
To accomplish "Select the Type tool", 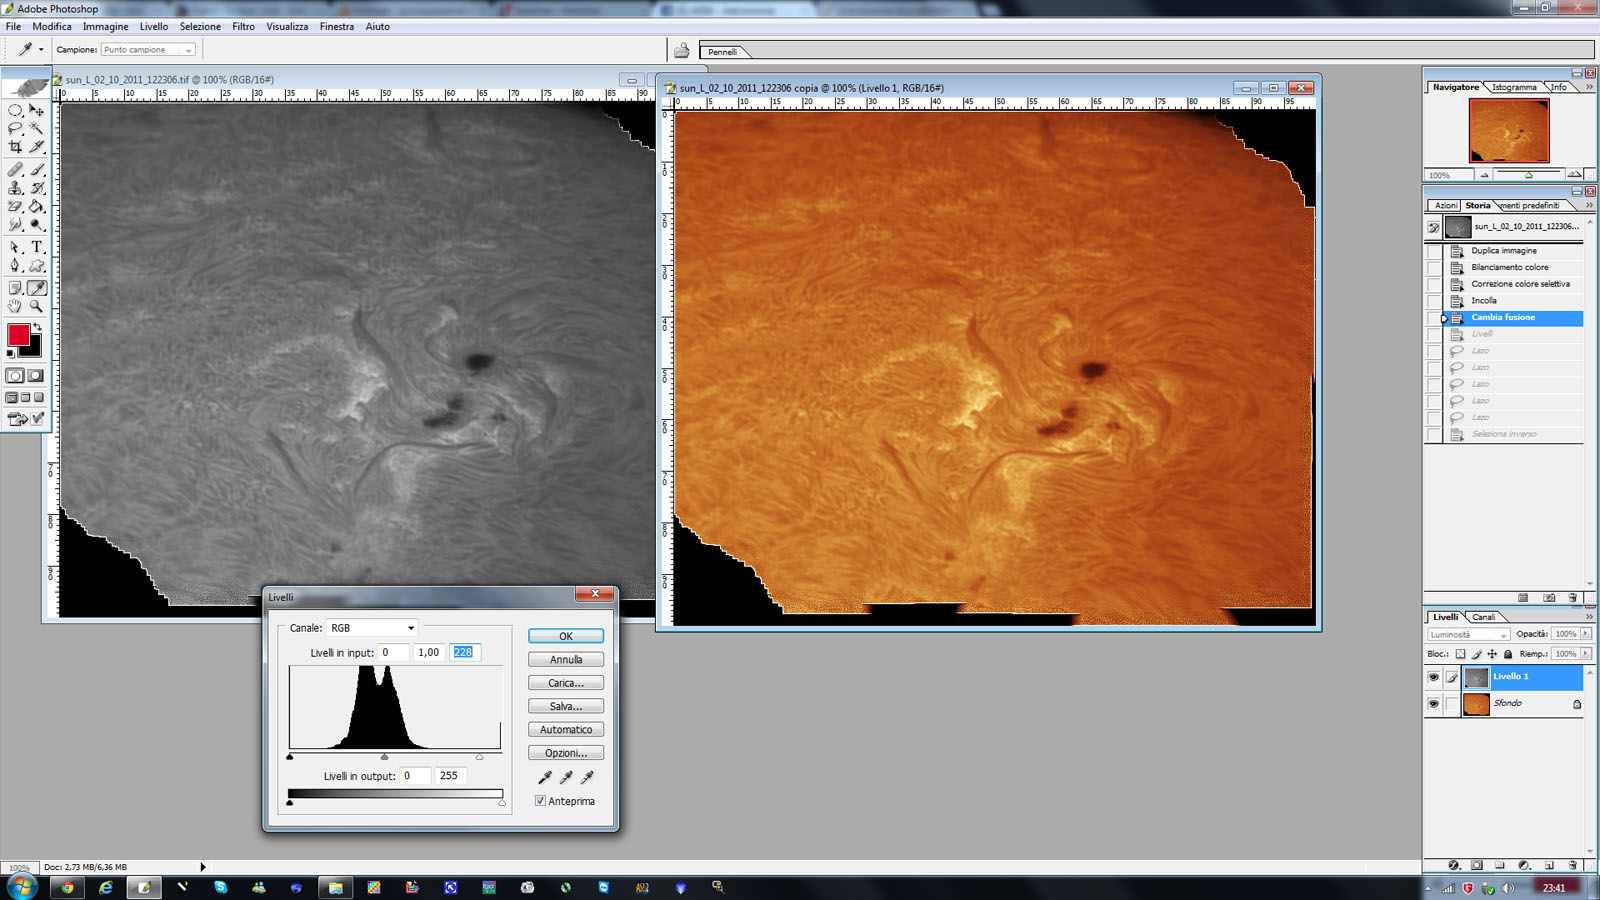I will 37,247.
